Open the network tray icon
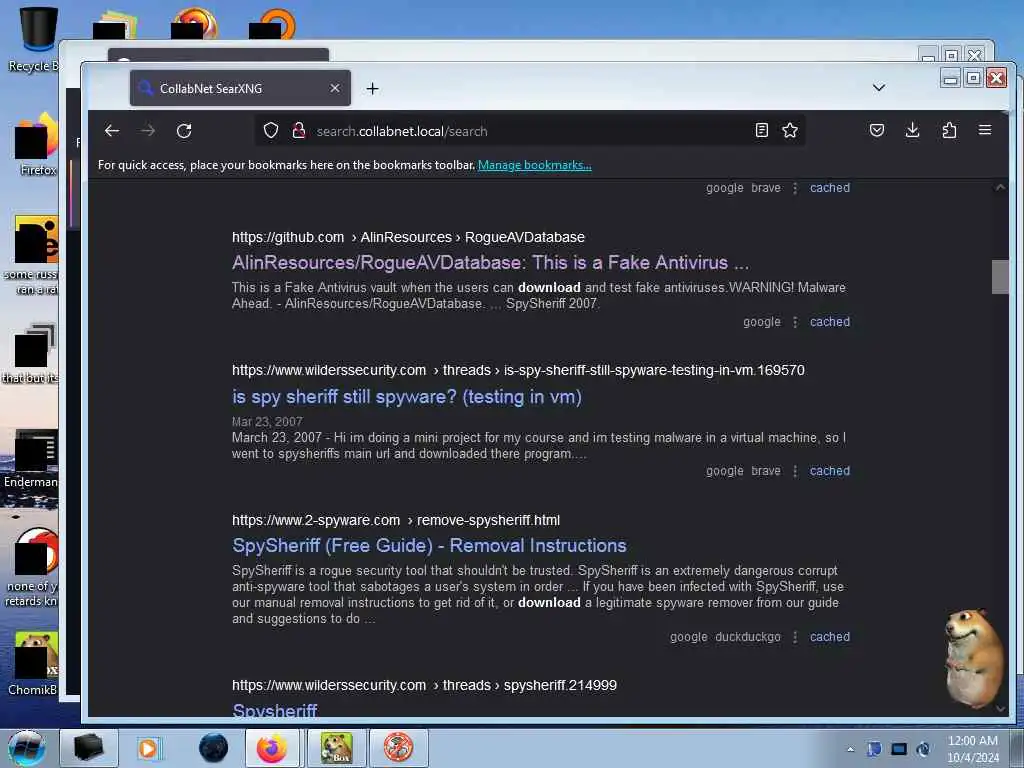This screenshot has width=1024, height=768. point(899,749)
